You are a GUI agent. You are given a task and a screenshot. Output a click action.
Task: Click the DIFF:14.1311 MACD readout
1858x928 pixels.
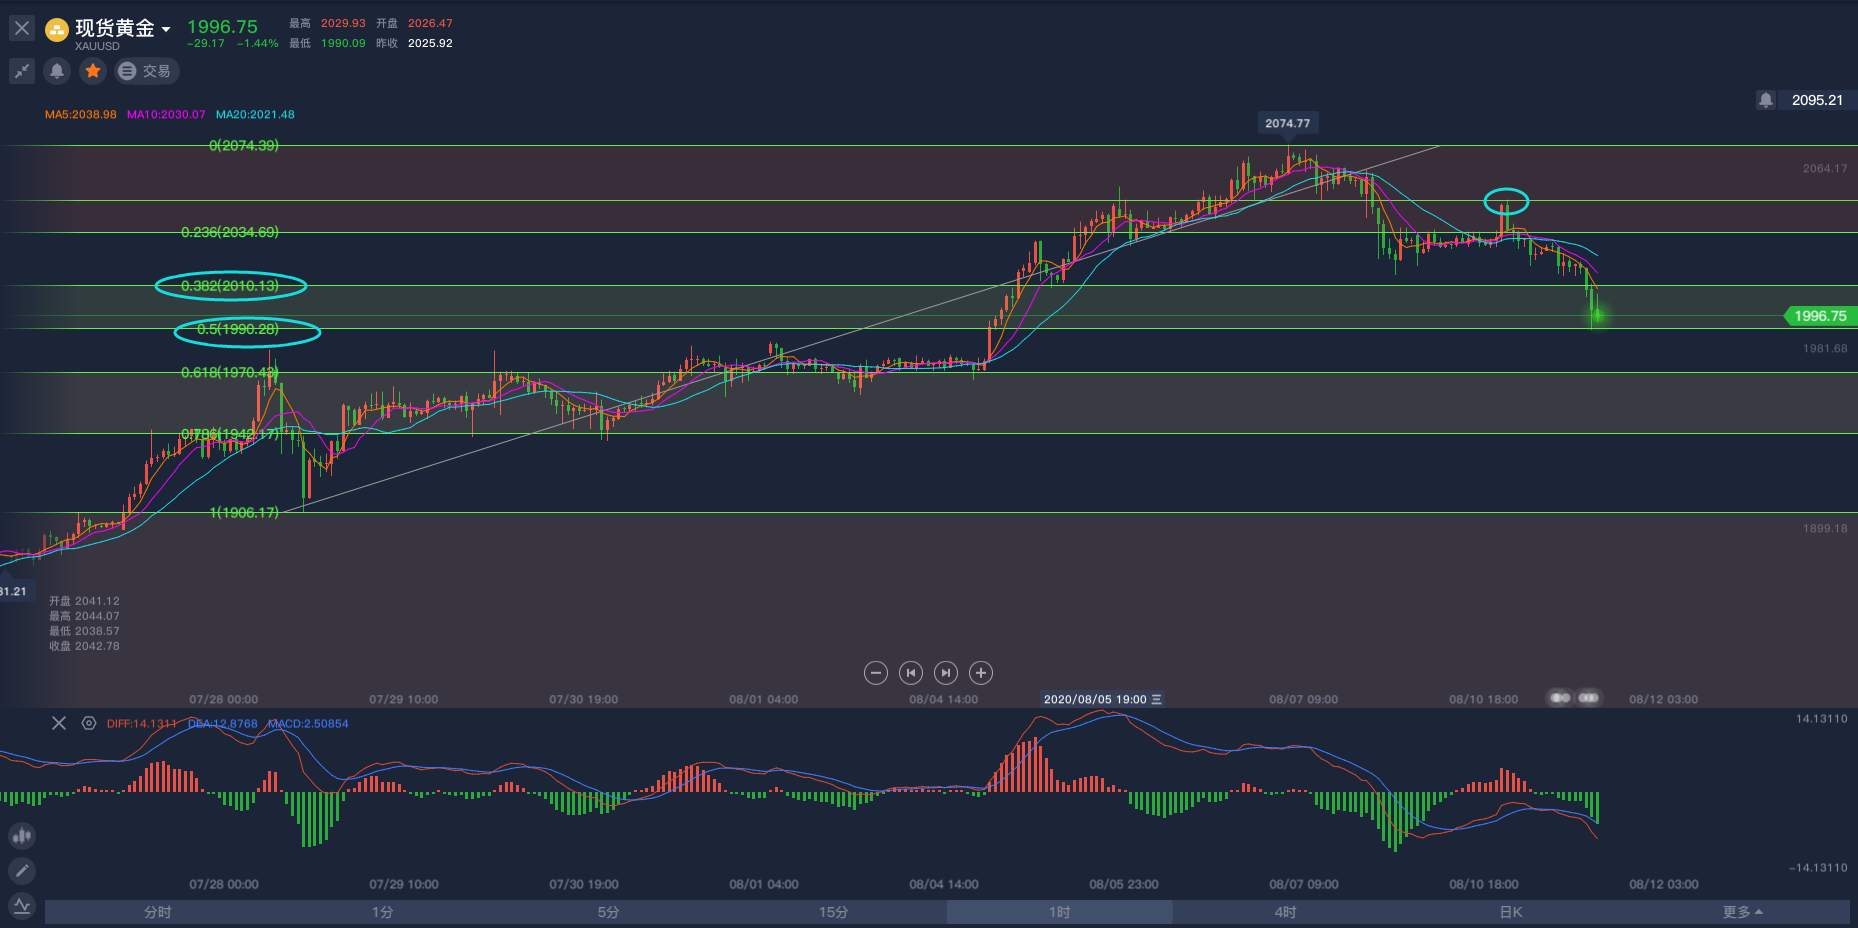(x=142, y=724)
